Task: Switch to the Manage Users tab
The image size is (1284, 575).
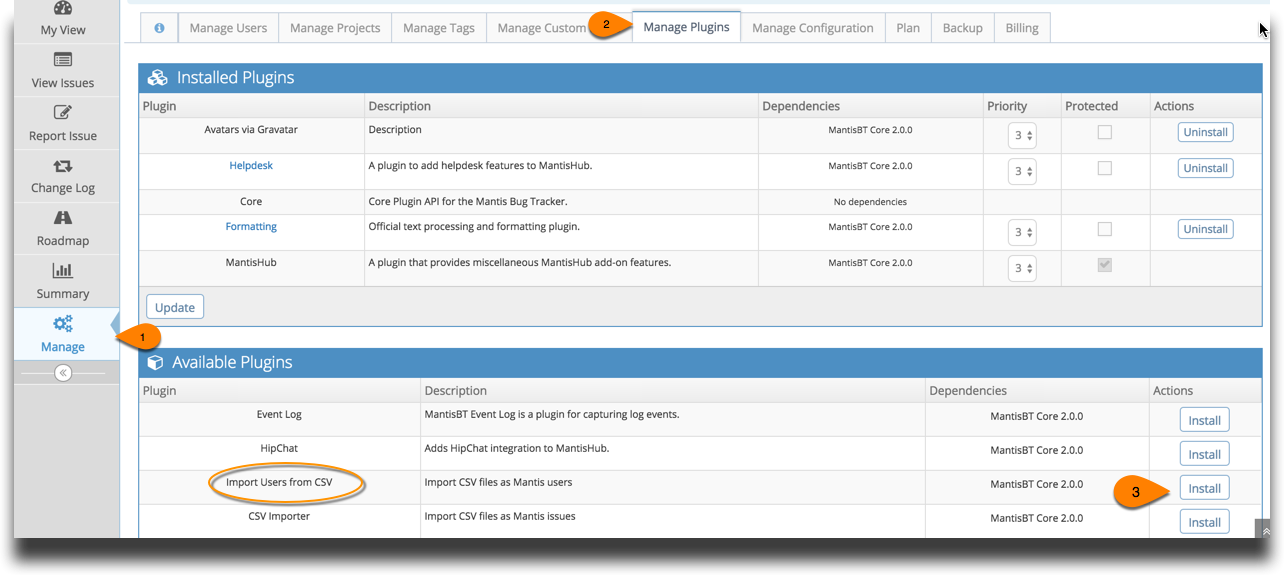Action: coord(228,28)
